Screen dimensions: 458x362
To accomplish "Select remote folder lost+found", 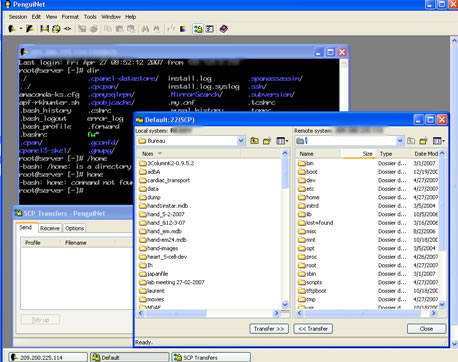I will coord(315,223).
